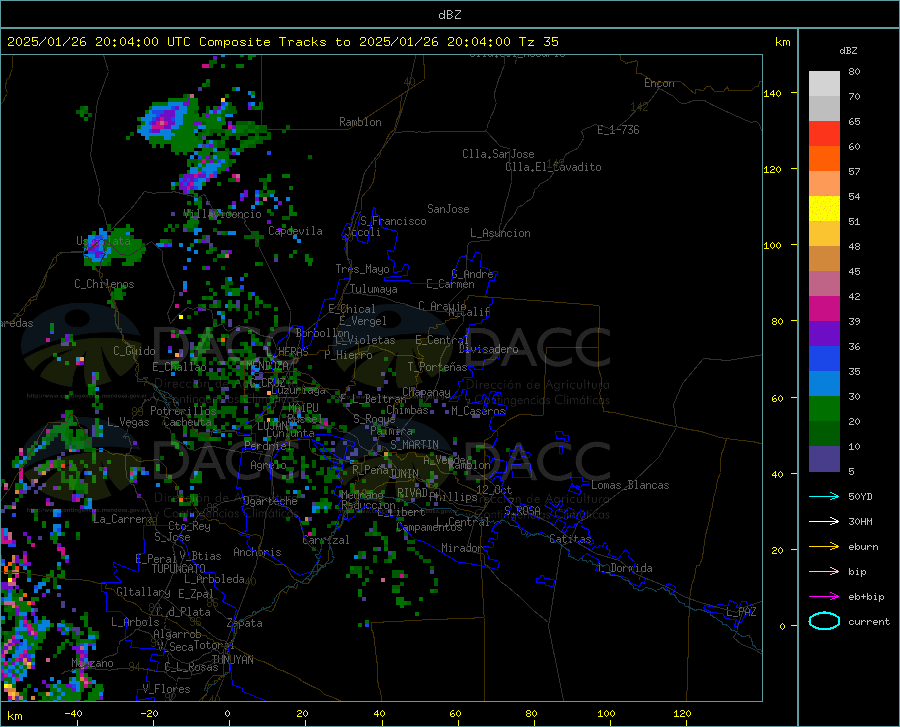Click the 120 km horizontal axis tick label
Viewport: 900px width, 727px height.
point(682,713)
